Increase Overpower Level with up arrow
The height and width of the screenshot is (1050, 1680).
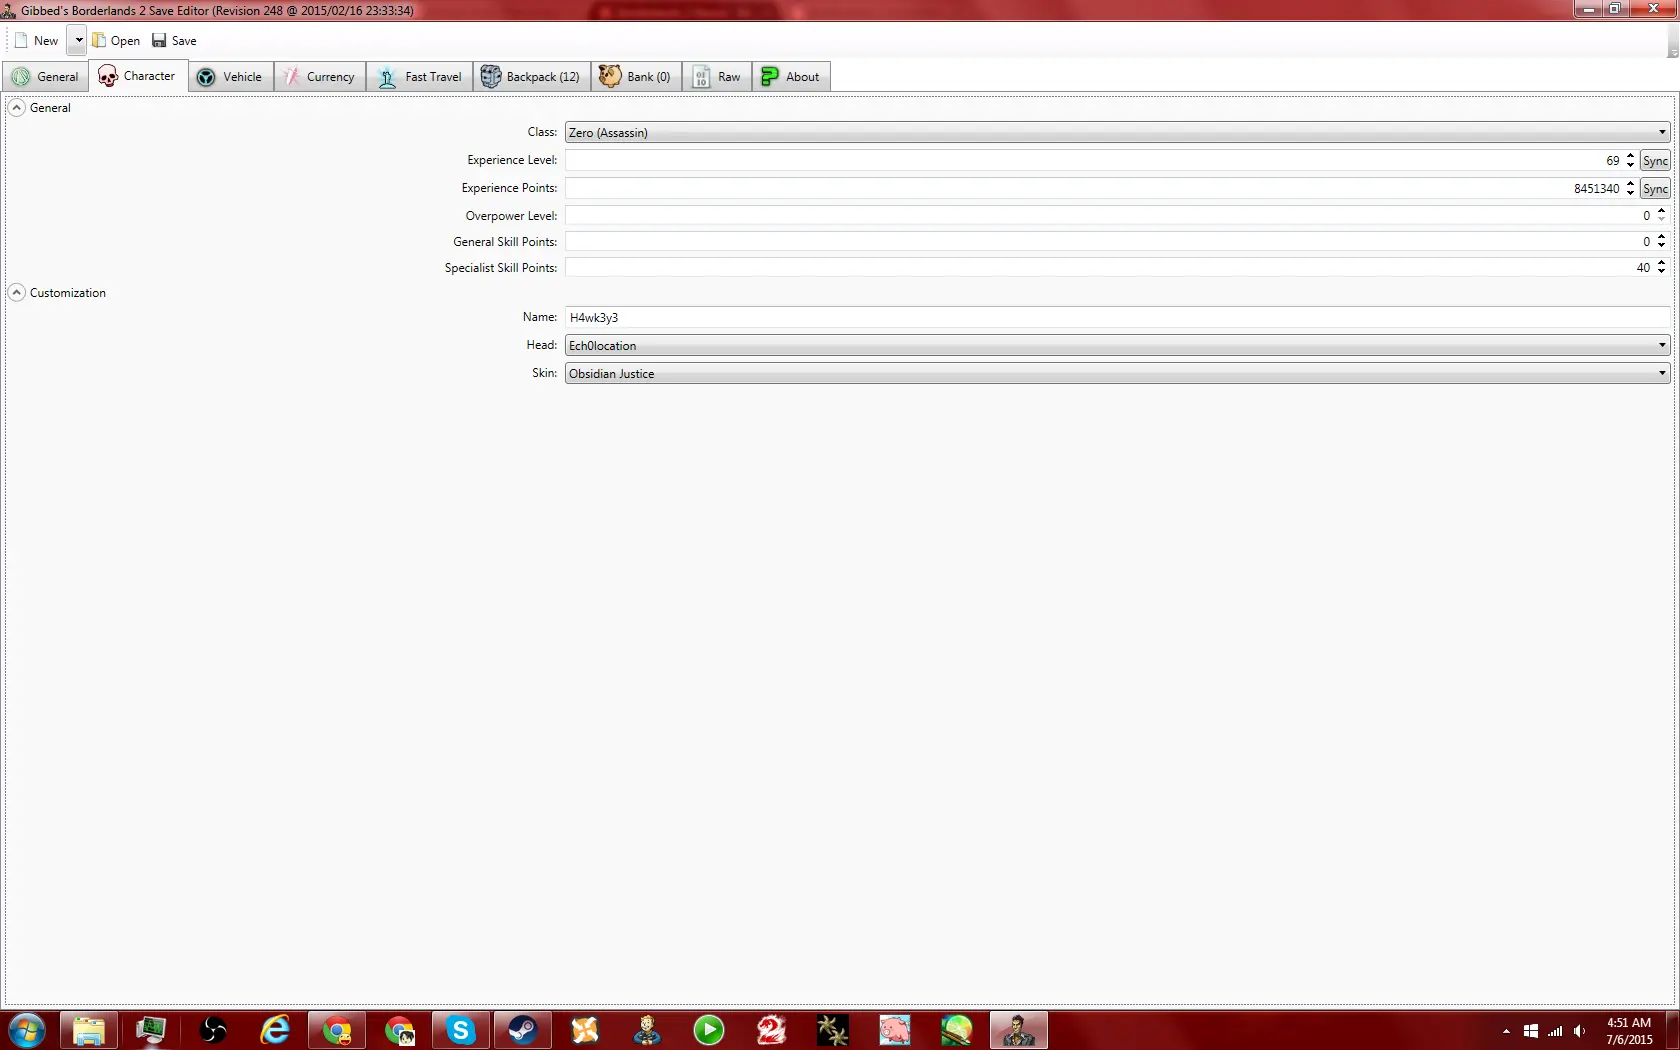pyautogui.click(x=1661, y=211)
